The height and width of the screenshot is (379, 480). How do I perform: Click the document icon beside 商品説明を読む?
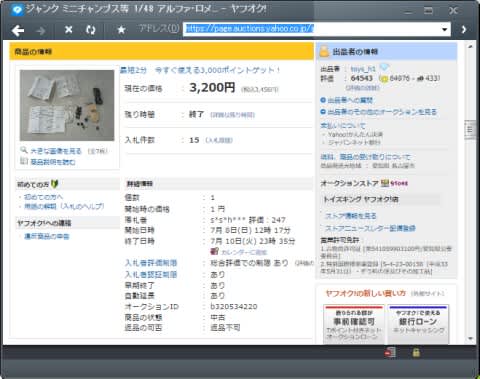pyautogui.click(x=24, y=161)
